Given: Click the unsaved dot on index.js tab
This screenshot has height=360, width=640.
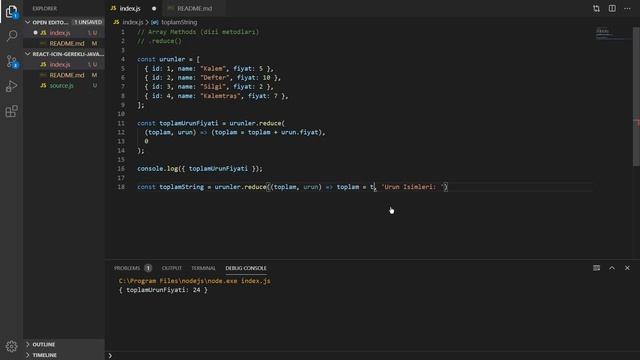Looking at the screenshot, I should pos(154,9).
